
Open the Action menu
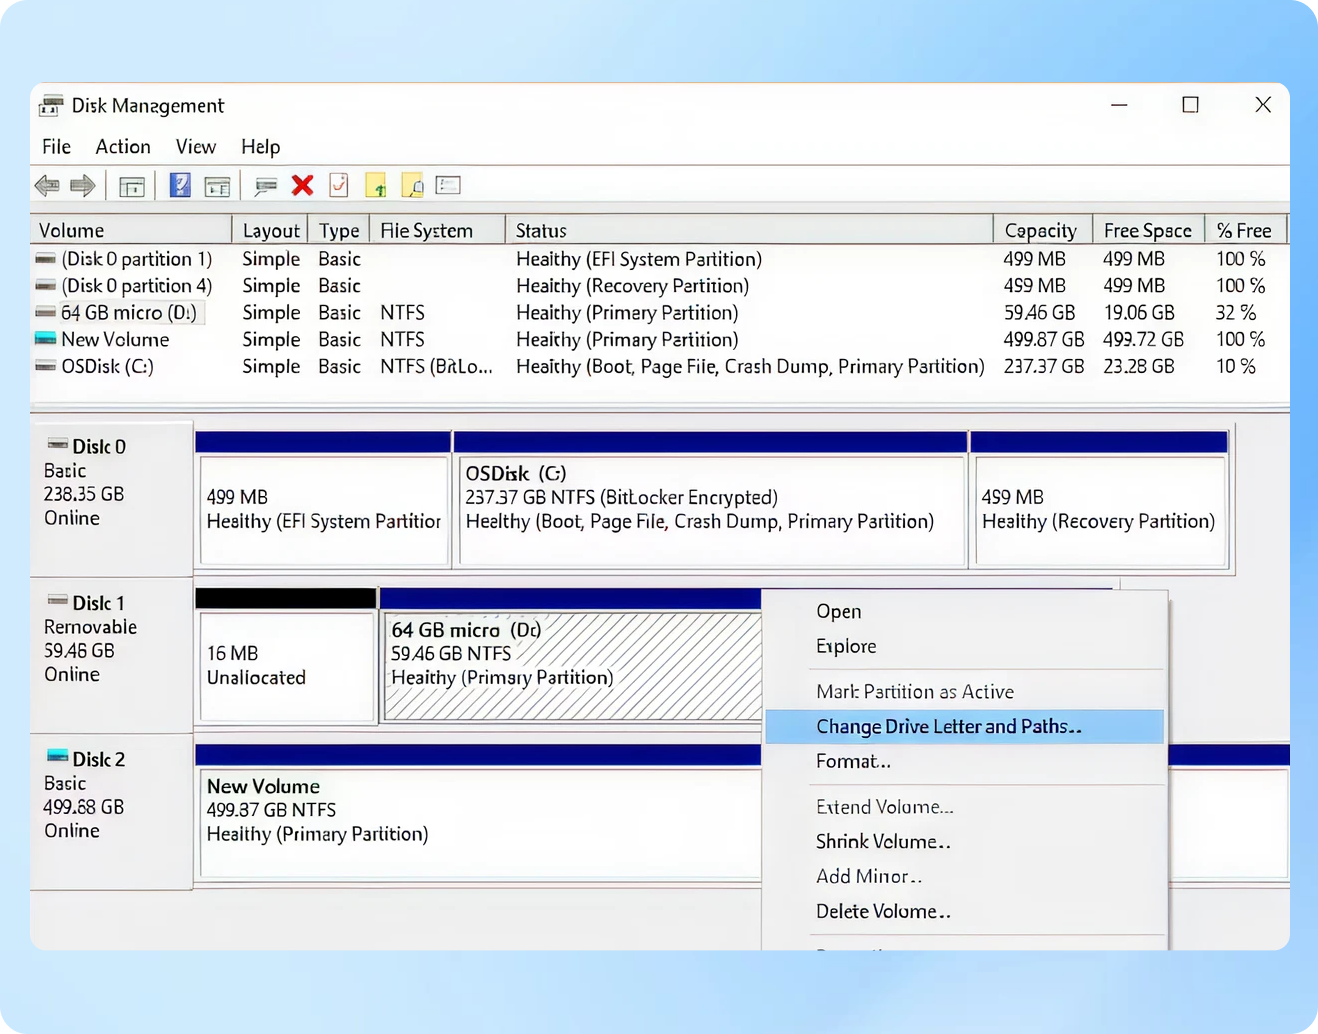click(123, 147)
